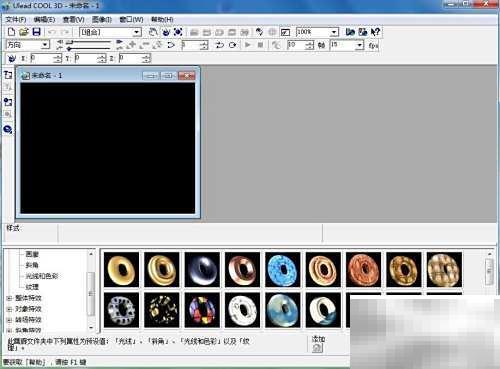Select the 光线和色彩 tree item

point(42,276)
